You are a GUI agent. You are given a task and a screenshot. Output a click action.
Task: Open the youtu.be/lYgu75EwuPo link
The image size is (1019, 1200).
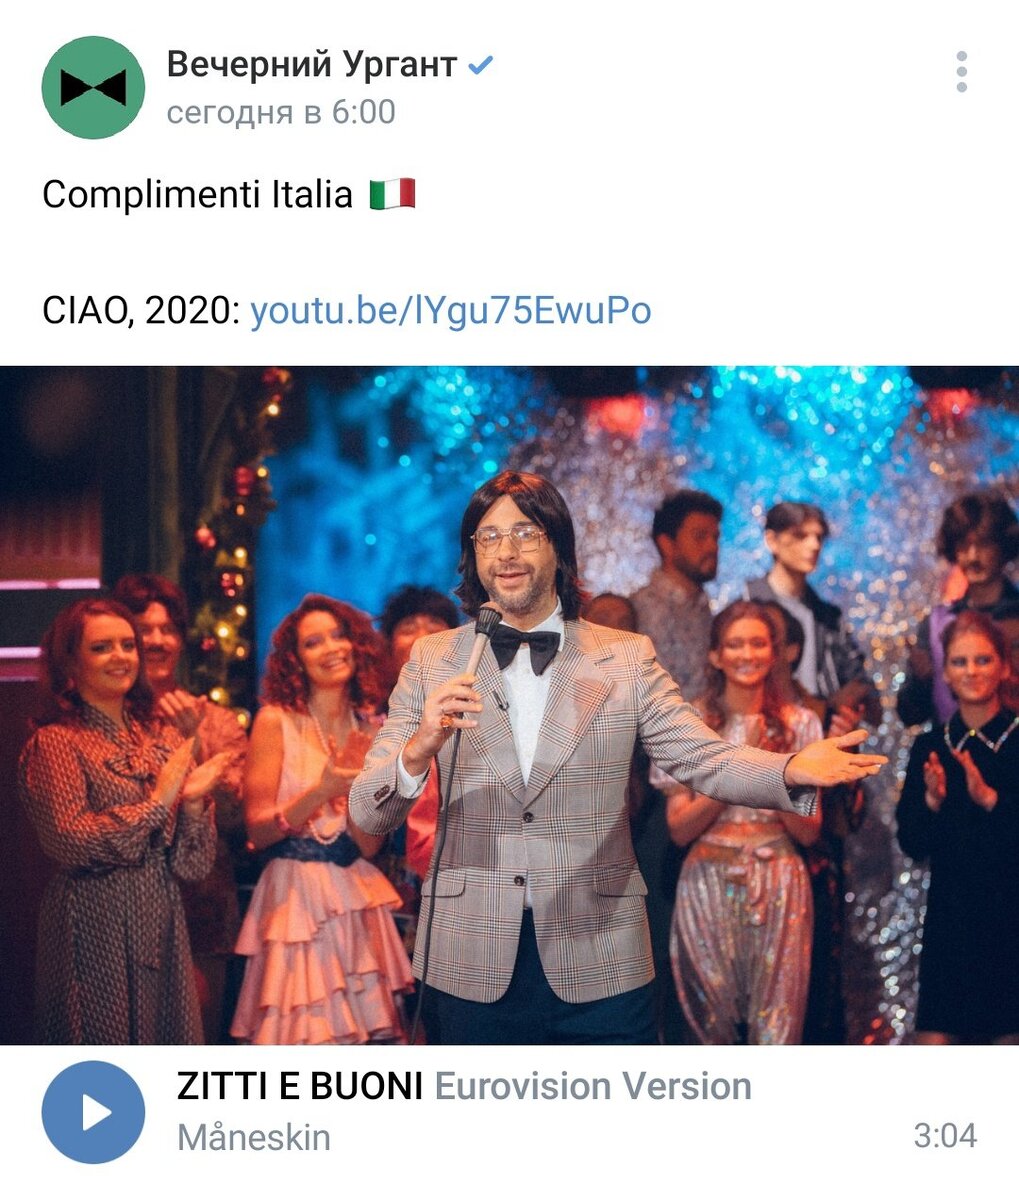451,311
